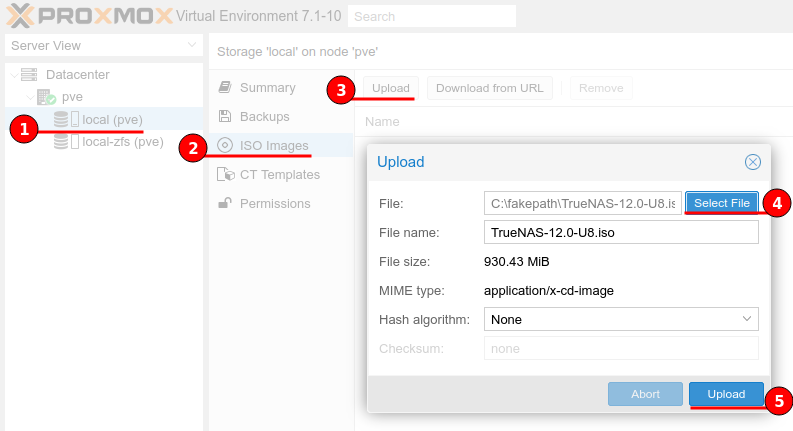
Task: Click the Datacenter server icon
Action: (29, 74)
